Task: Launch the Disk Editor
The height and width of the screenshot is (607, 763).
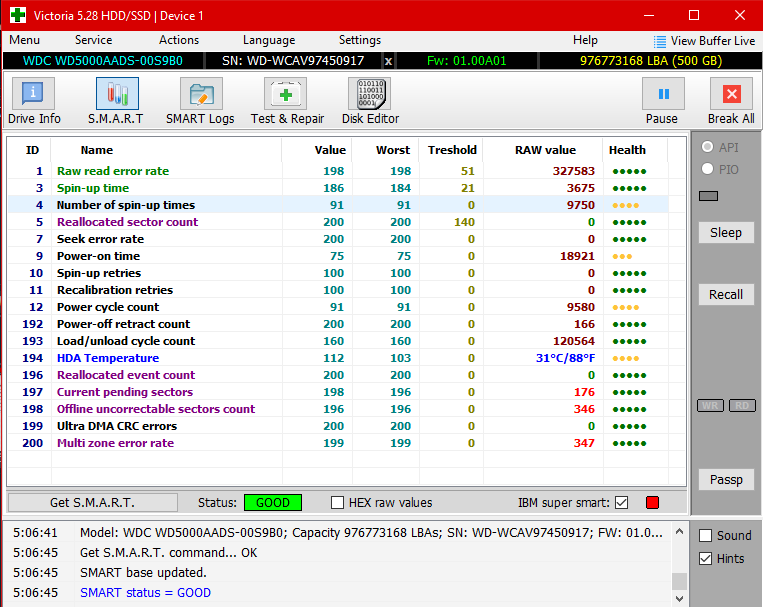Action: tap(370, 102)
